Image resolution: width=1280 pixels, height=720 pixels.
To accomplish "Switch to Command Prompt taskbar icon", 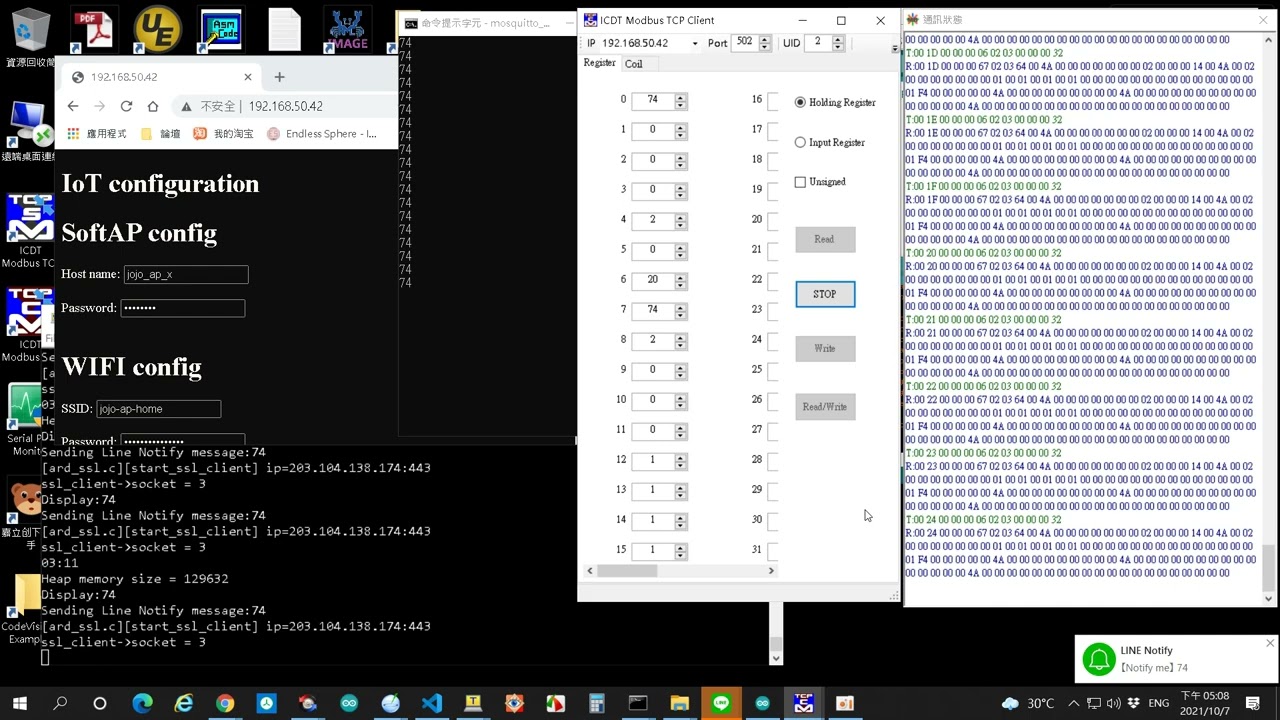I will point(638,703).
